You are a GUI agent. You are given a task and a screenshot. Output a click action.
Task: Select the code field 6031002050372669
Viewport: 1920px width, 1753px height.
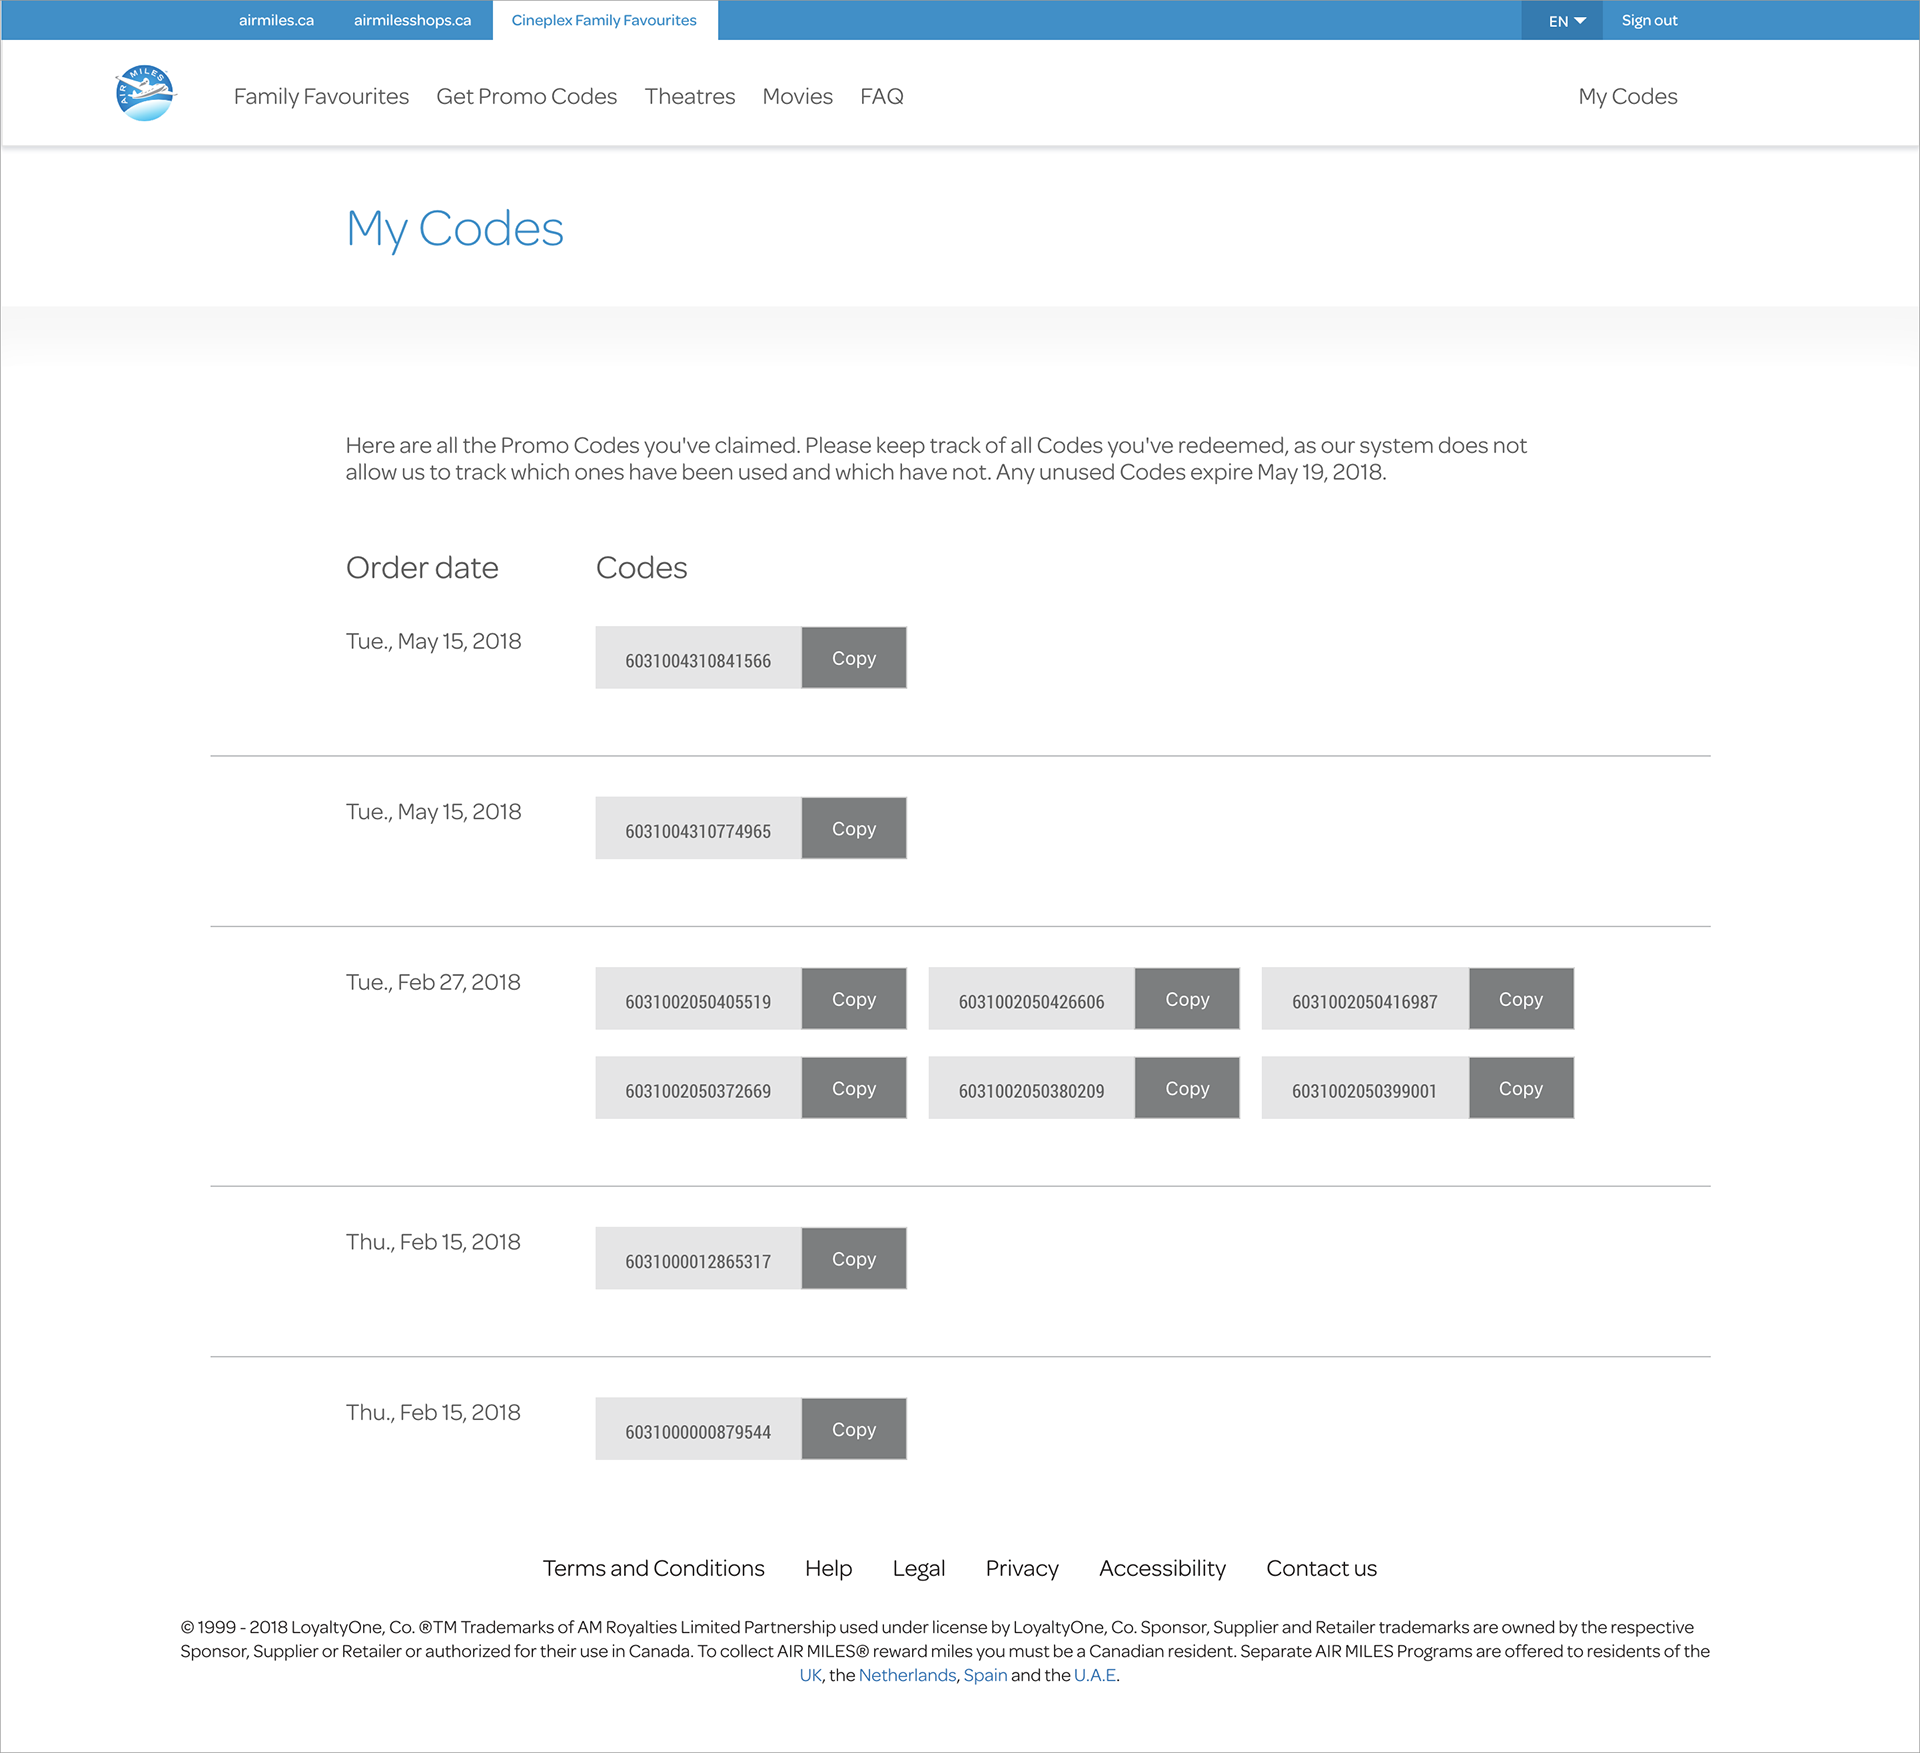[x=698, y=1088]
